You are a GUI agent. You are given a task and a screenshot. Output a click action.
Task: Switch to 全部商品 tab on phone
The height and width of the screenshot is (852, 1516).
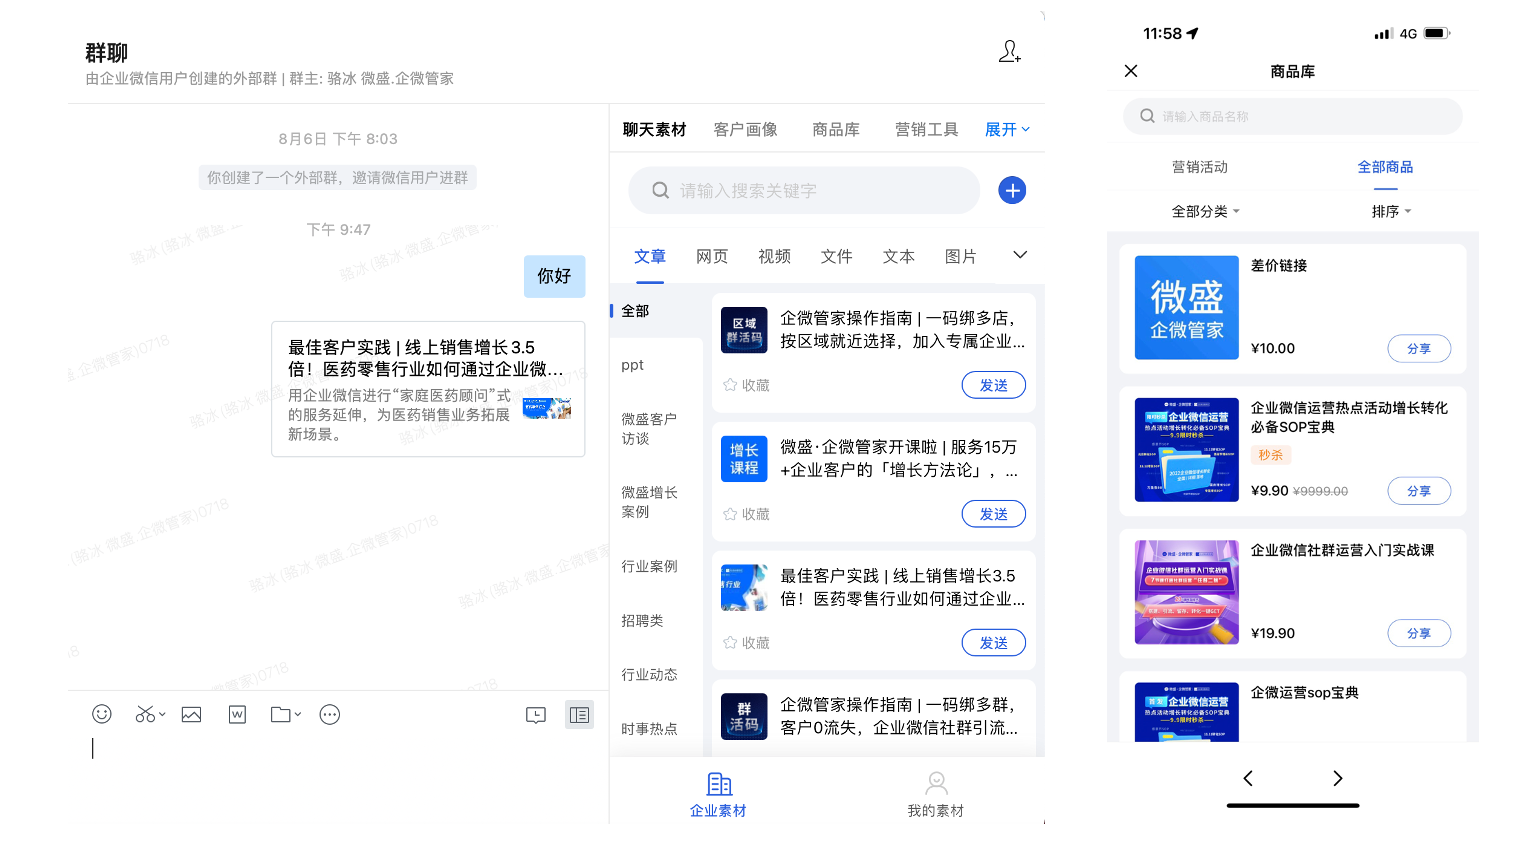point(1385,167)
